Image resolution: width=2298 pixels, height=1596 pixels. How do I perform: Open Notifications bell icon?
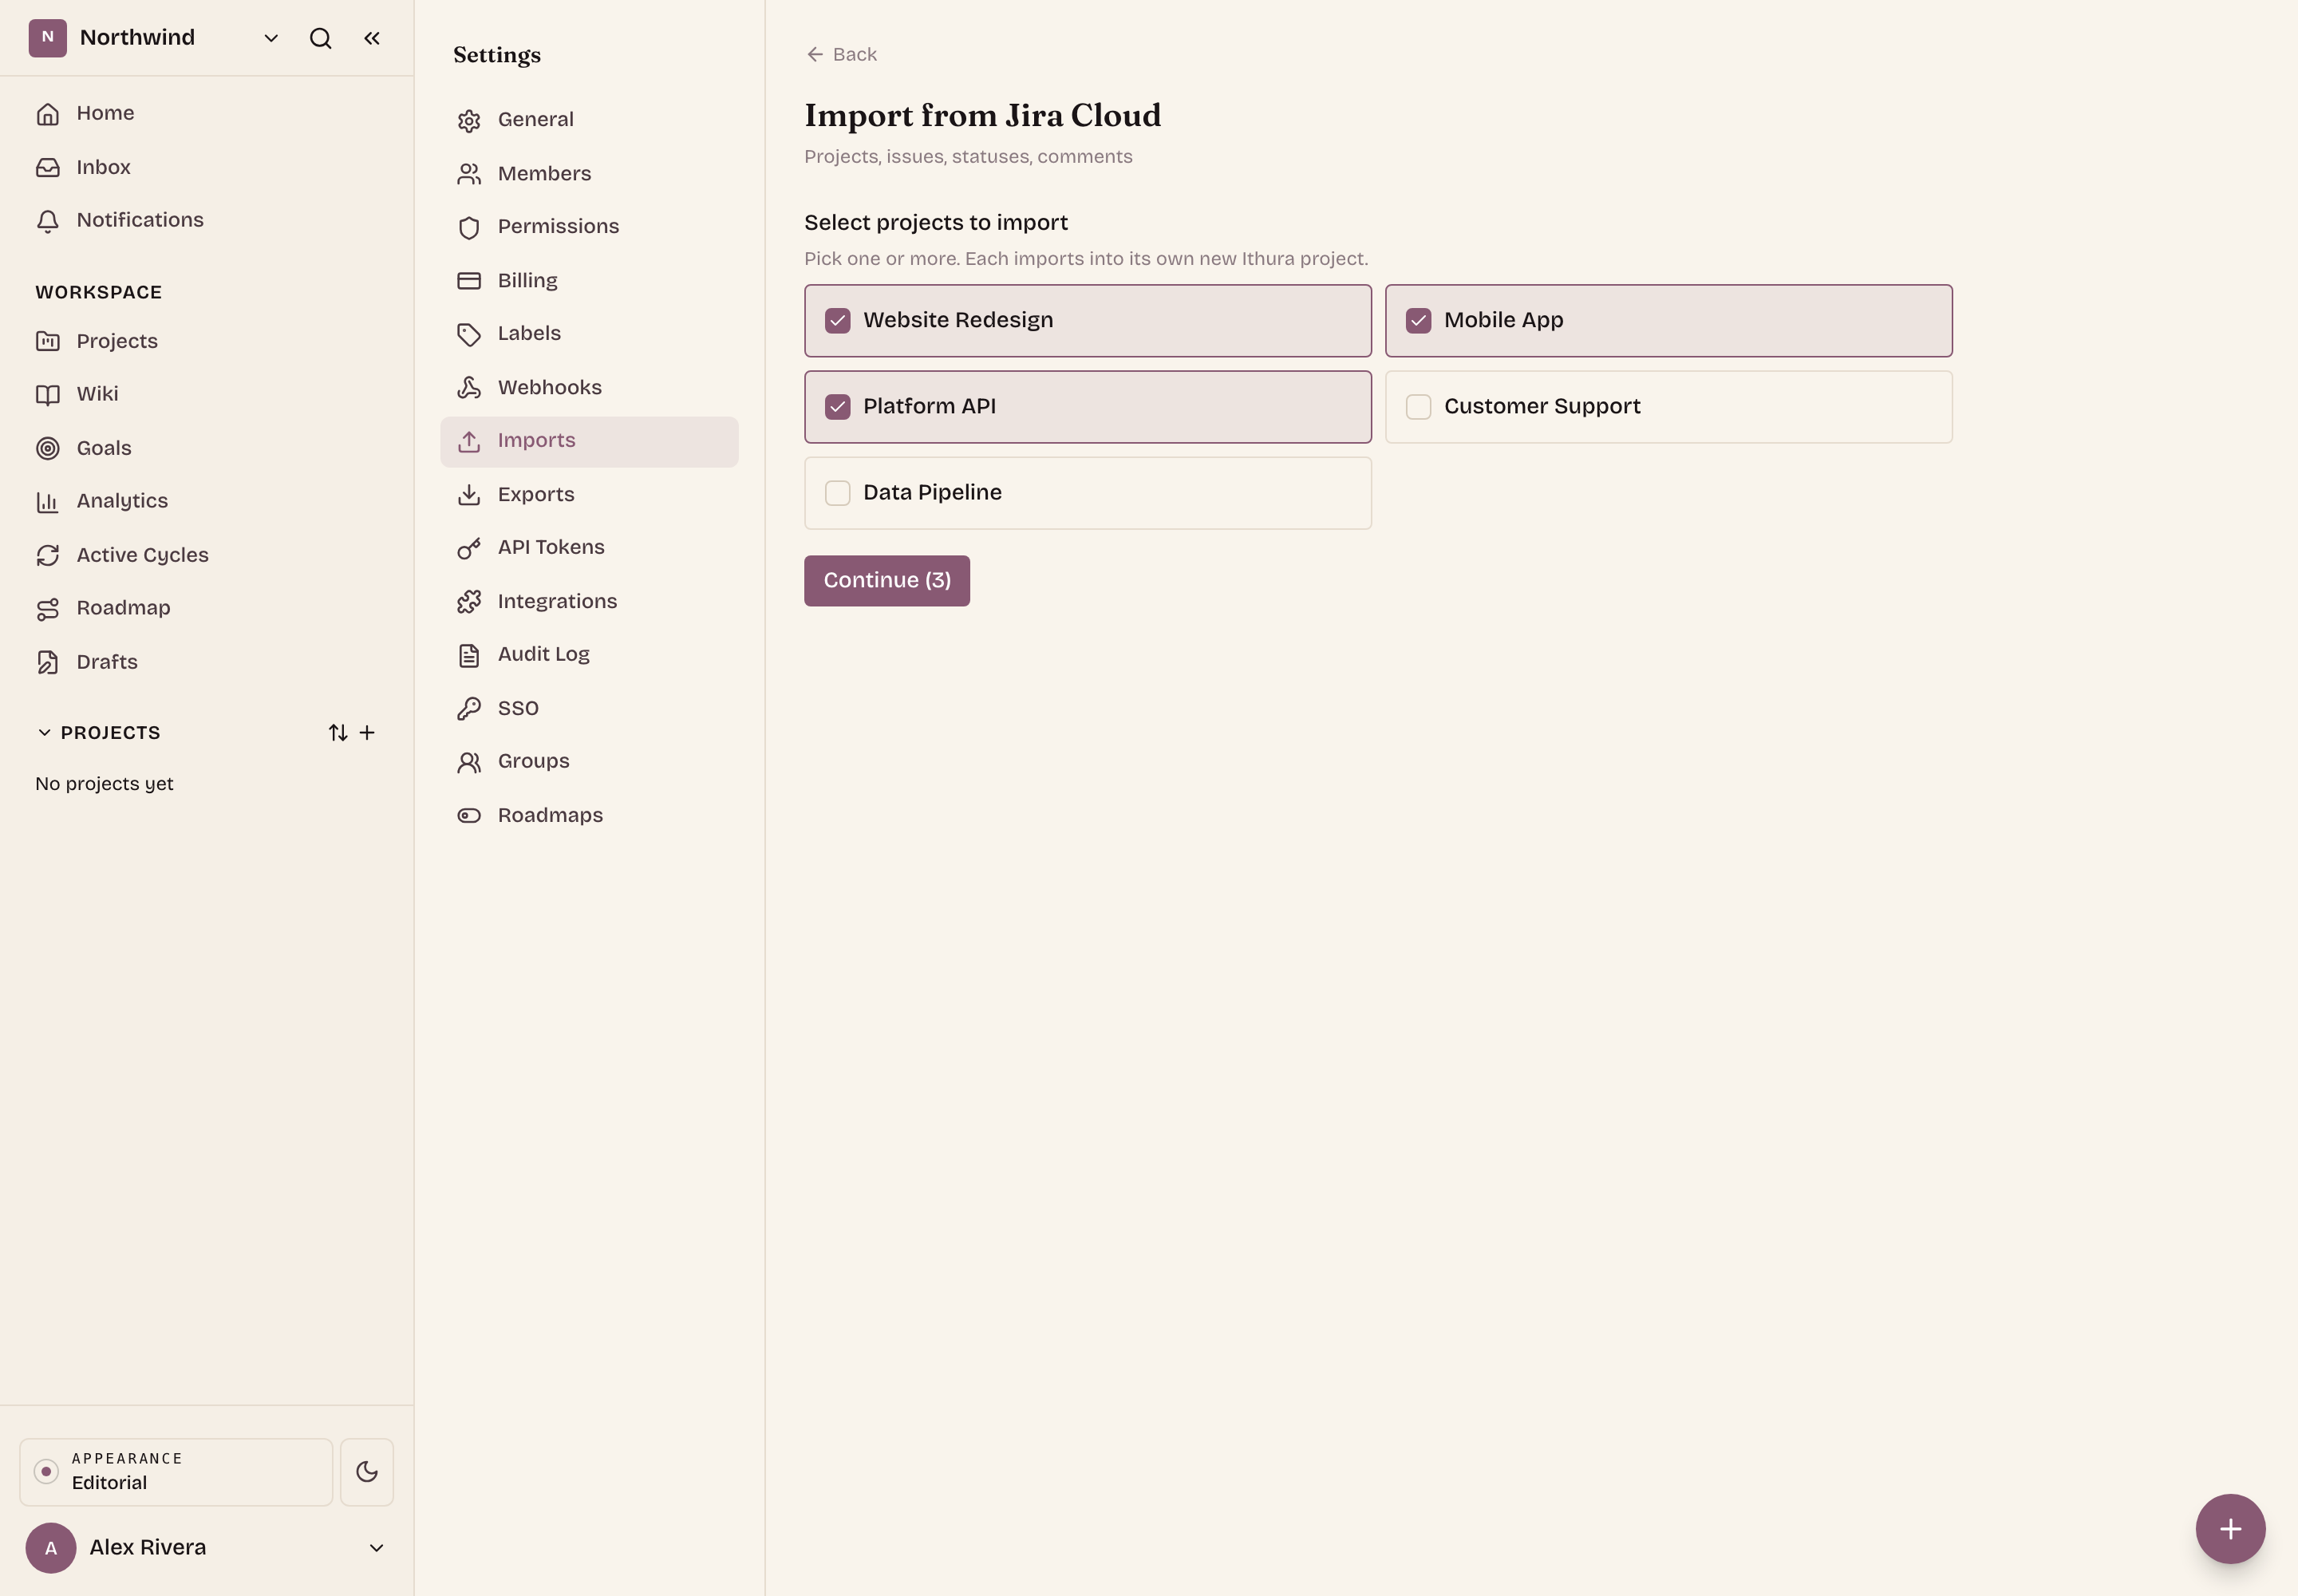coord(48,221)
